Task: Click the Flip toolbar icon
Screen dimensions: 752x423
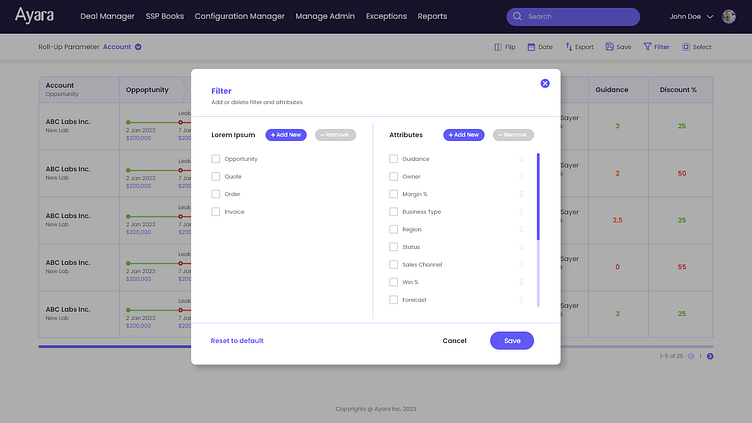Action: pyautogui.click(x=498, y=47)
